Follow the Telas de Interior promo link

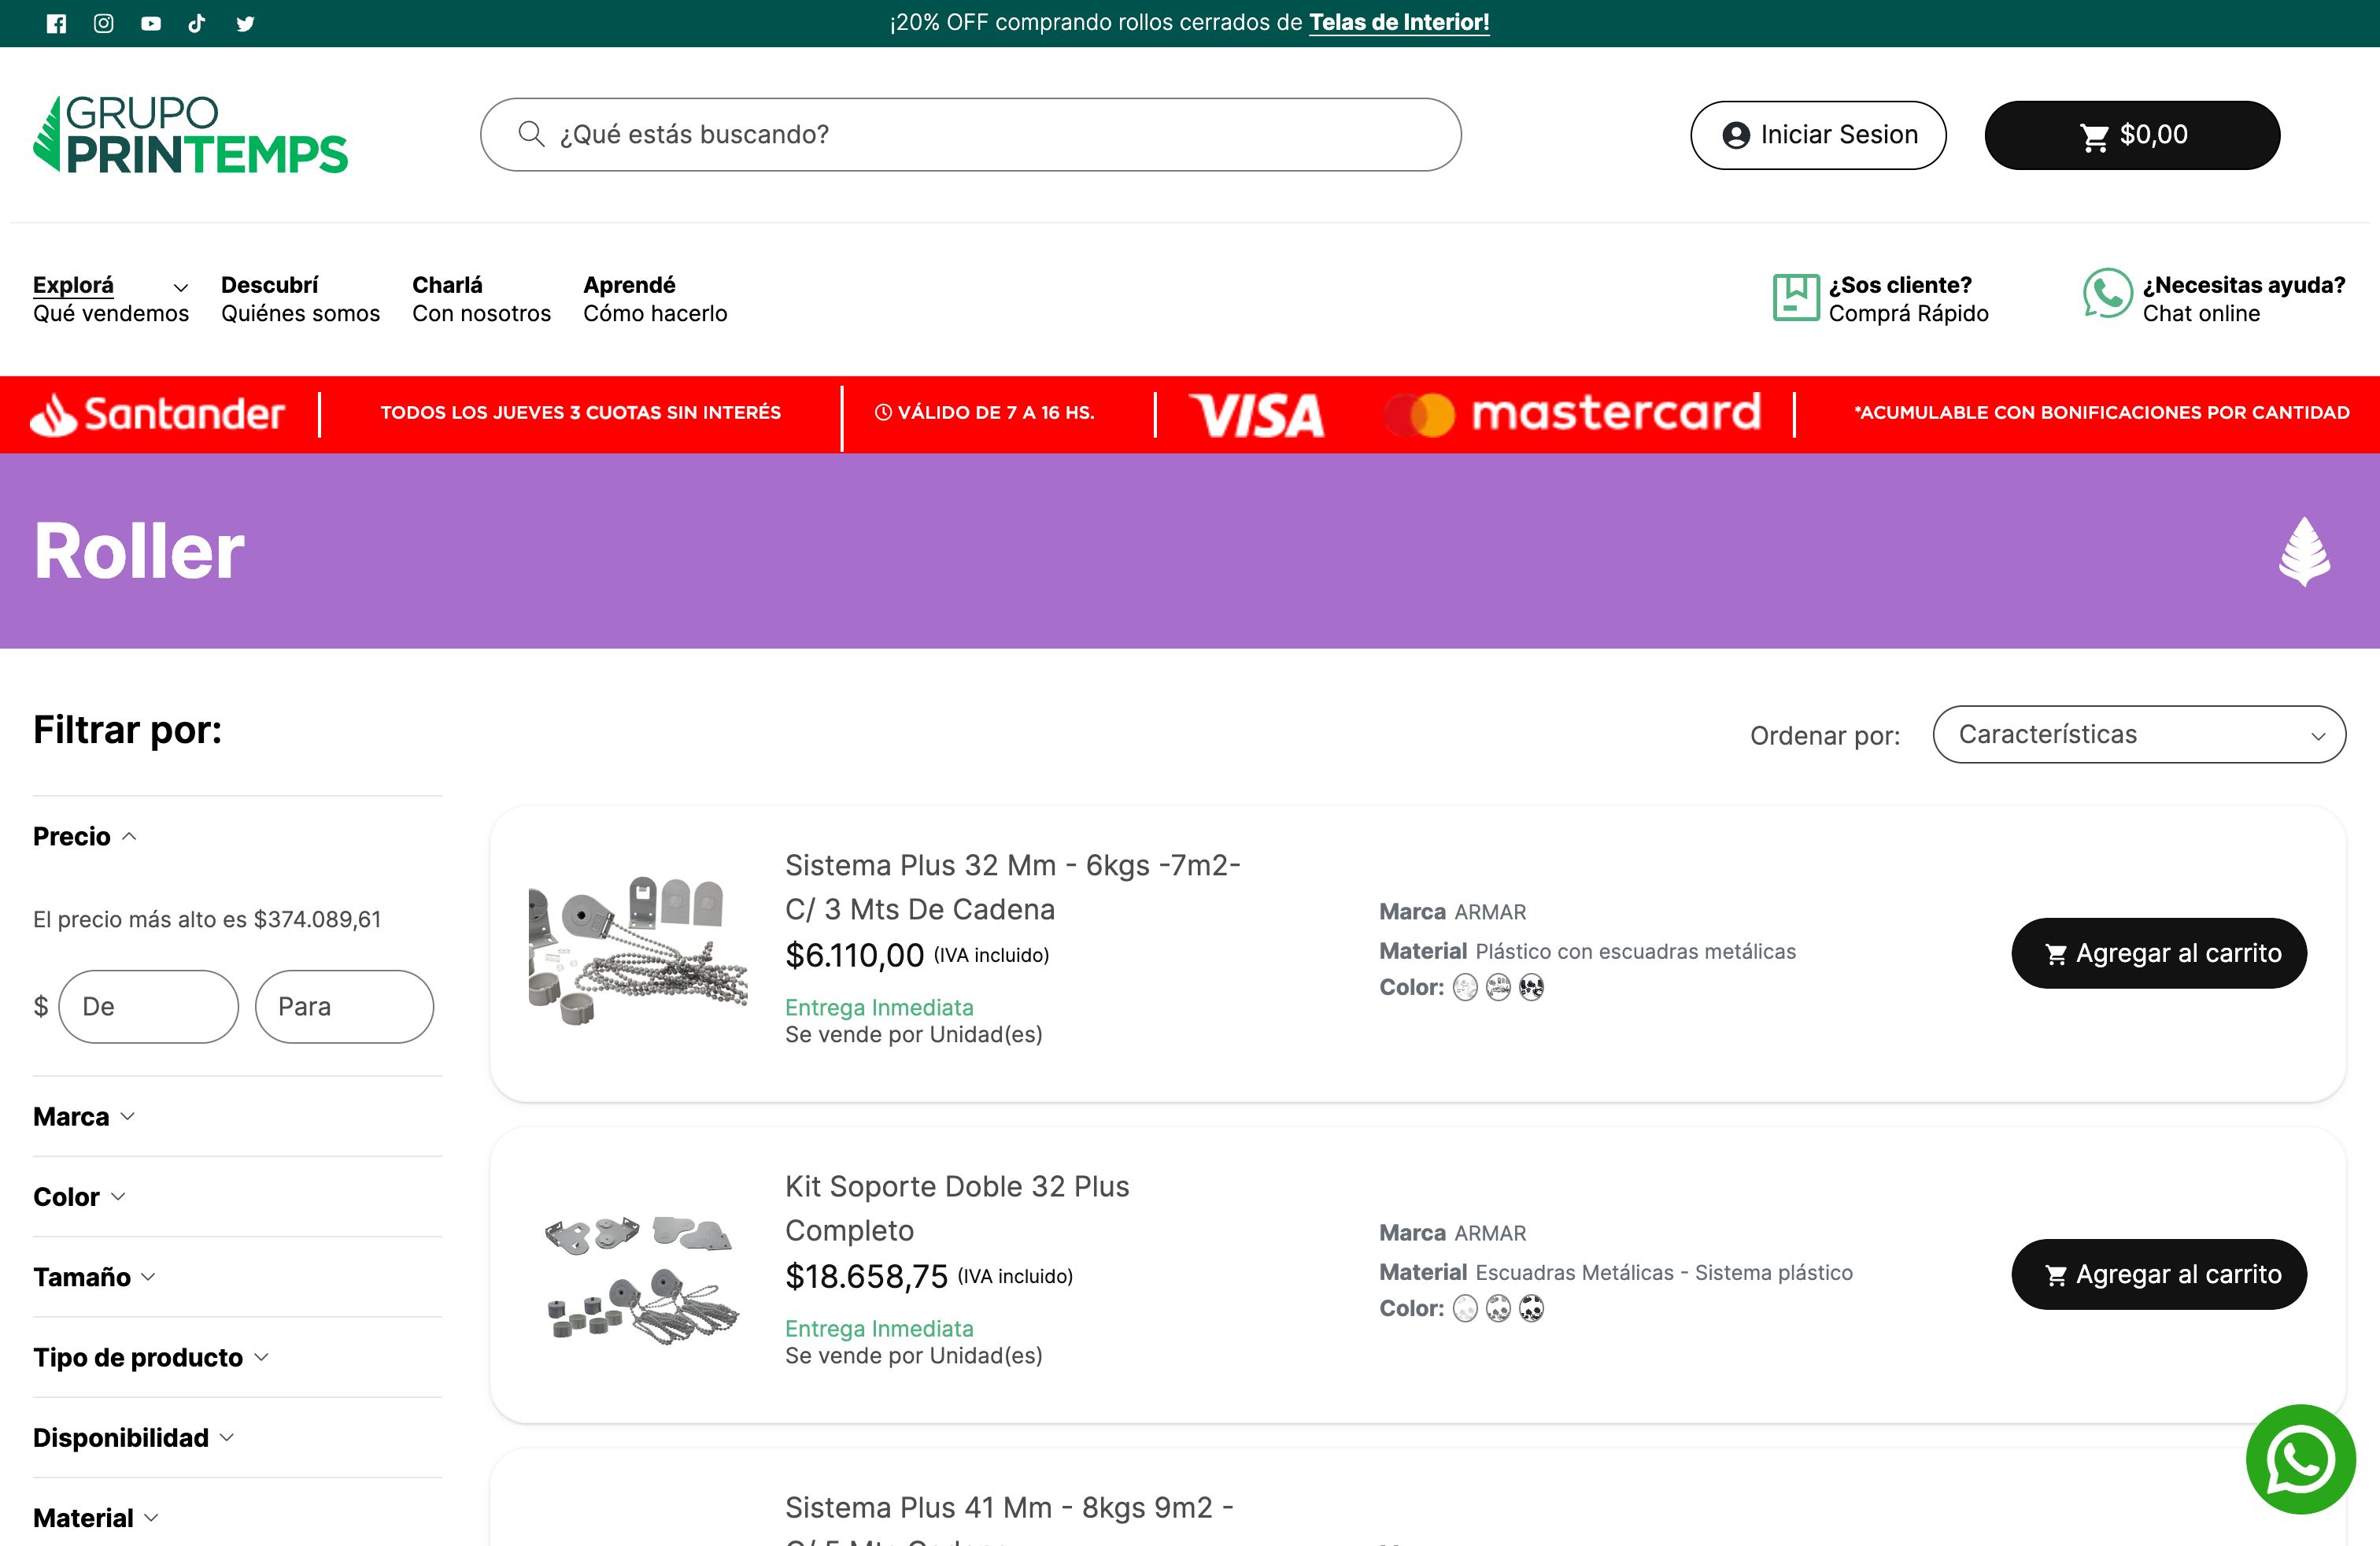click(x=1399, y=23)
